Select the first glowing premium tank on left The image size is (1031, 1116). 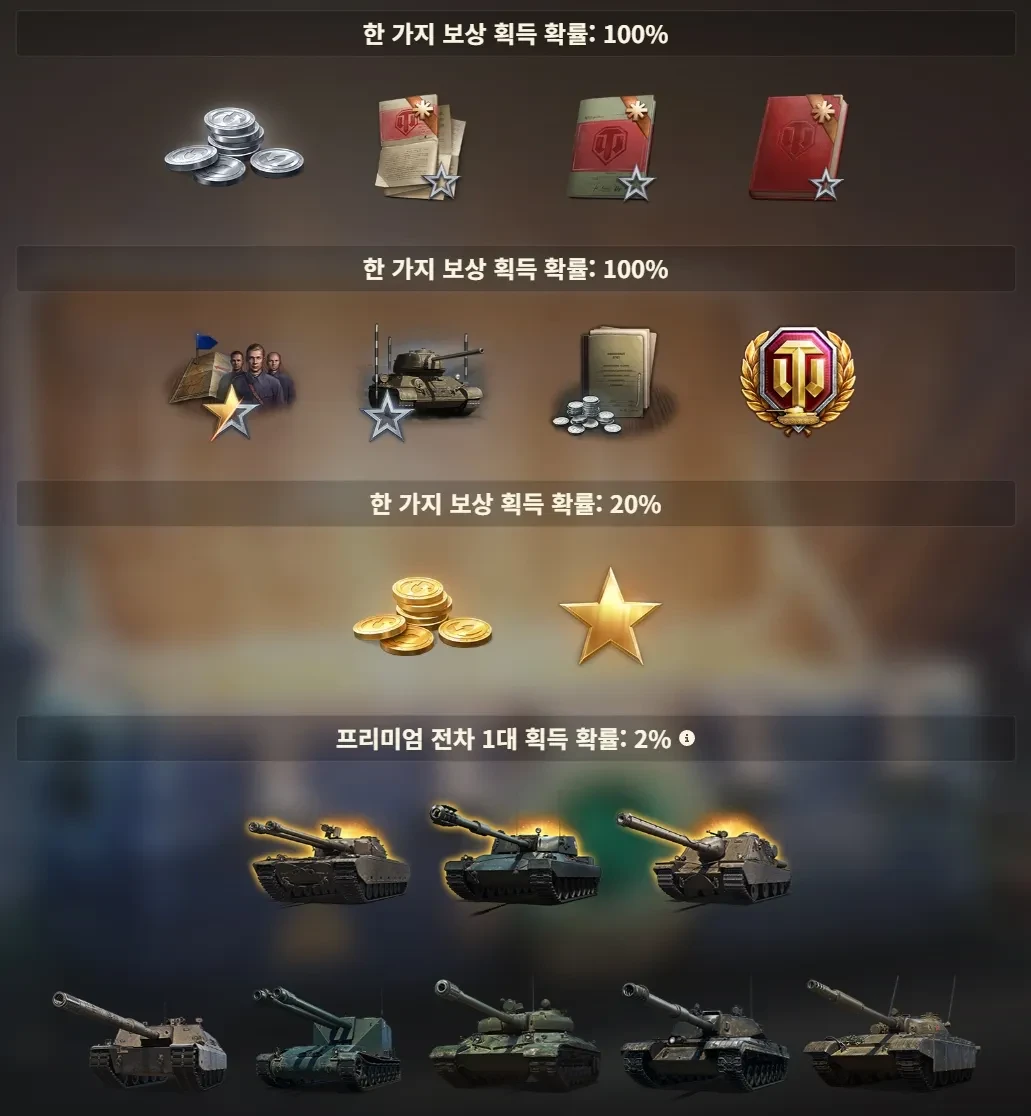328,861
